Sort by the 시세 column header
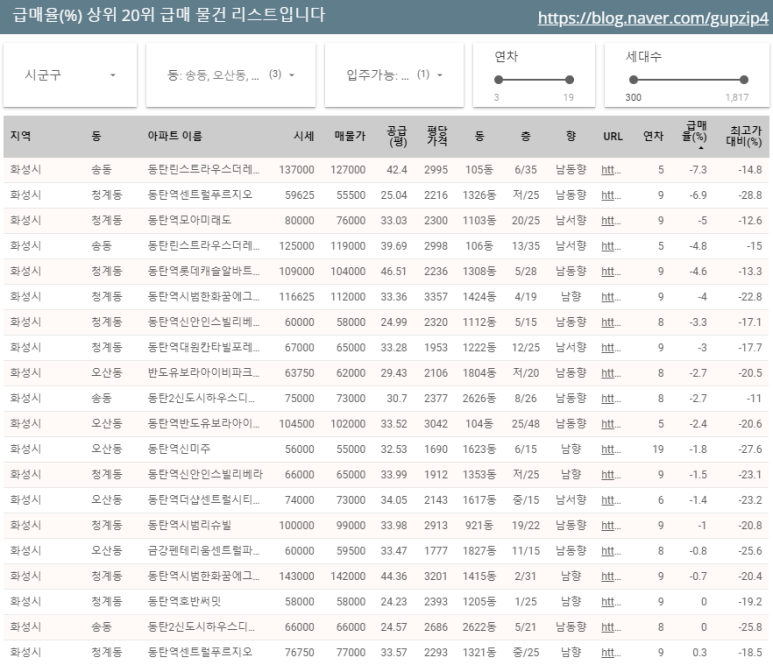Screen dimensions: 773x665 [304, 136]
